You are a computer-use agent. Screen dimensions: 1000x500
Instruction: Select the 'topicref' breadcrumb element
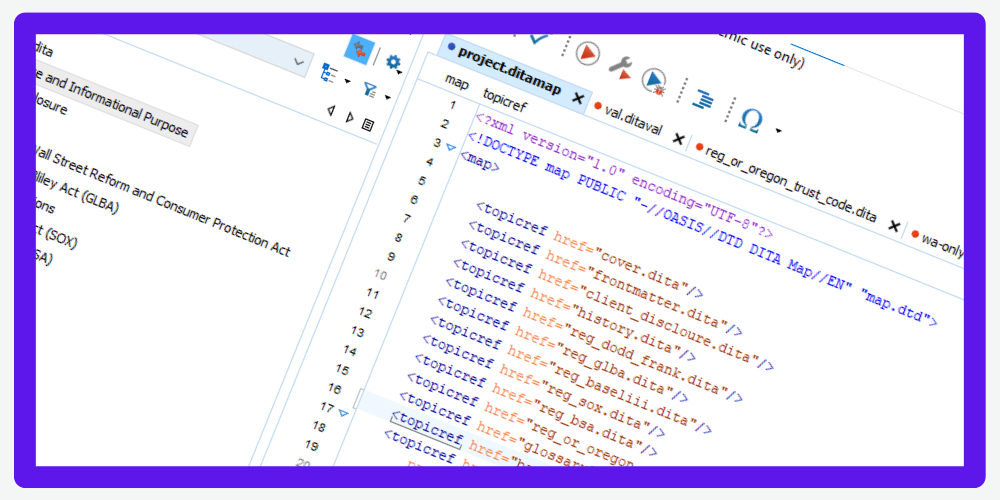504,101
